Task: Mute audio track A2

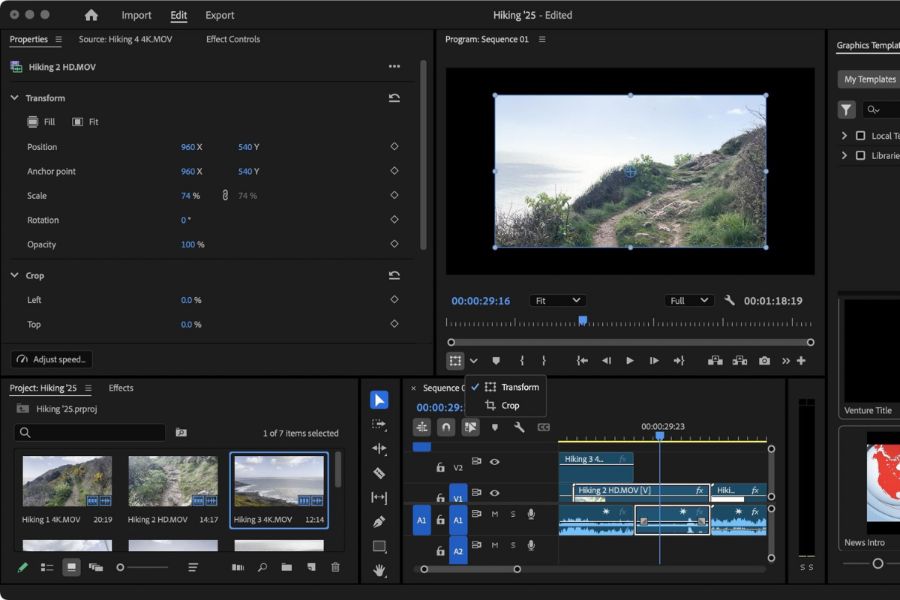Action: click(495, 545)
